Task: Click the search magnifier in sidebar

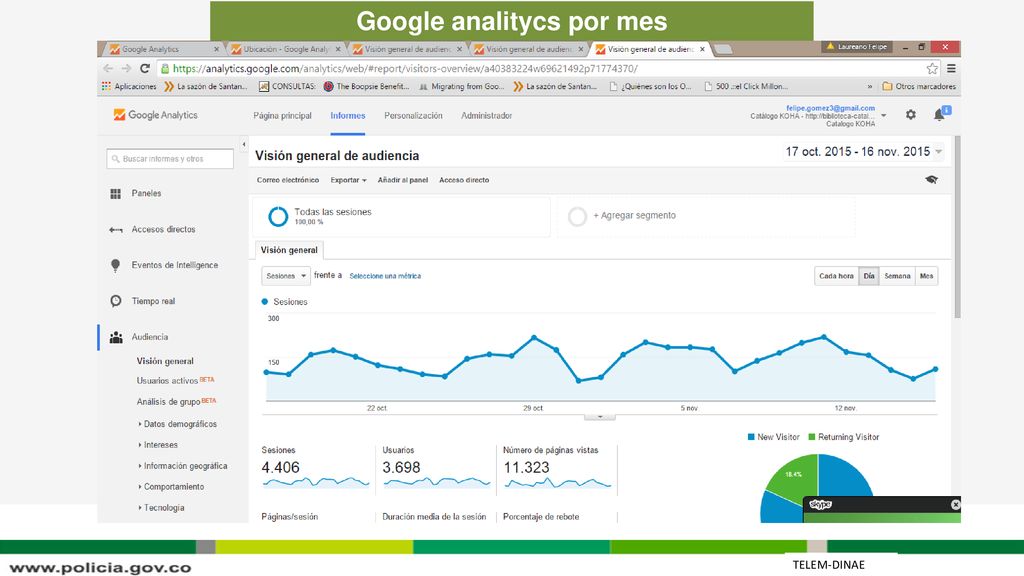Action: point(116,159)
